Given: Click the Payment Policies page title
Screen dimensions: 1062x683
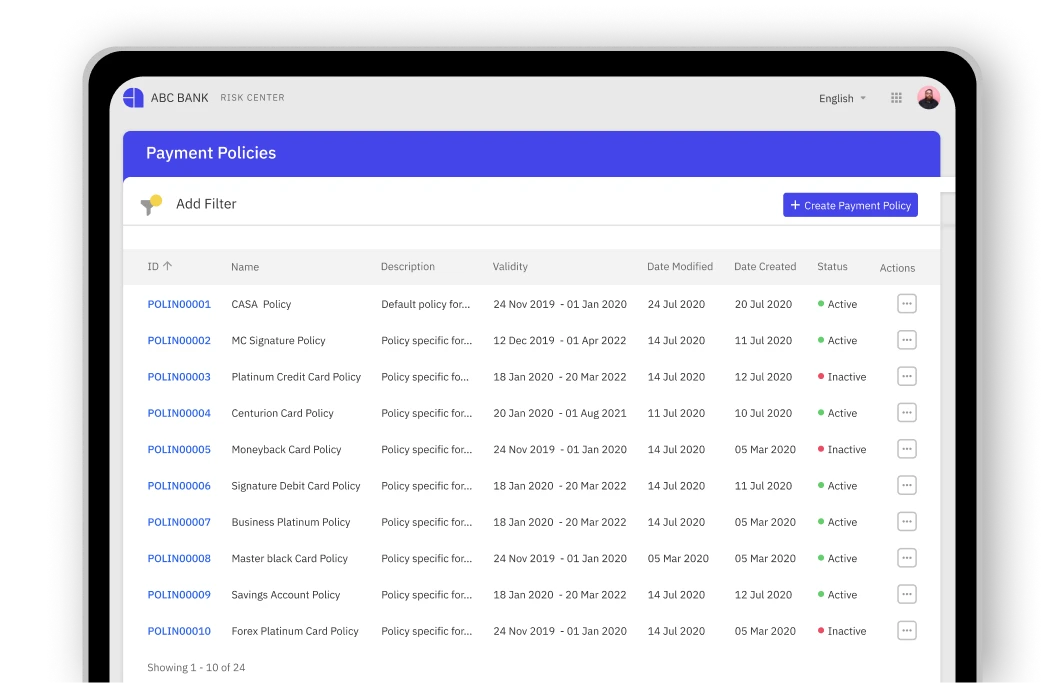Looking at the screenshot, I should (211, 153).
